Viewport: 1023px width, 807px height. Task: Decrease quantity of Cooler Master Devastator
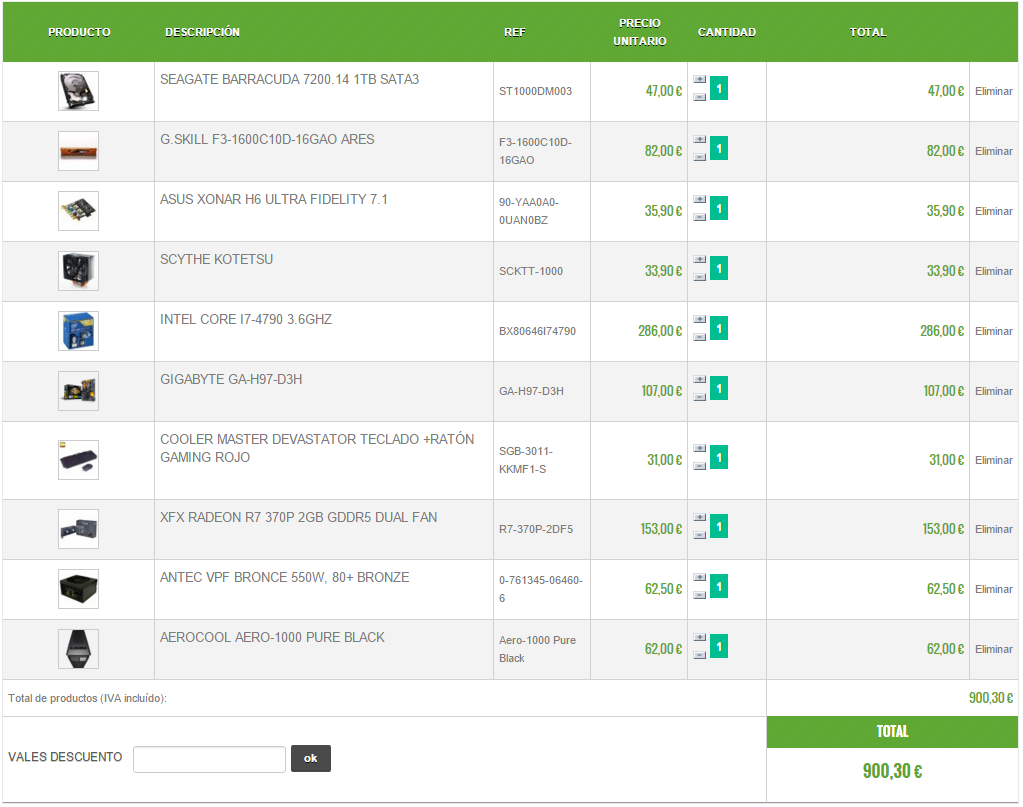(x=699, y=466)
